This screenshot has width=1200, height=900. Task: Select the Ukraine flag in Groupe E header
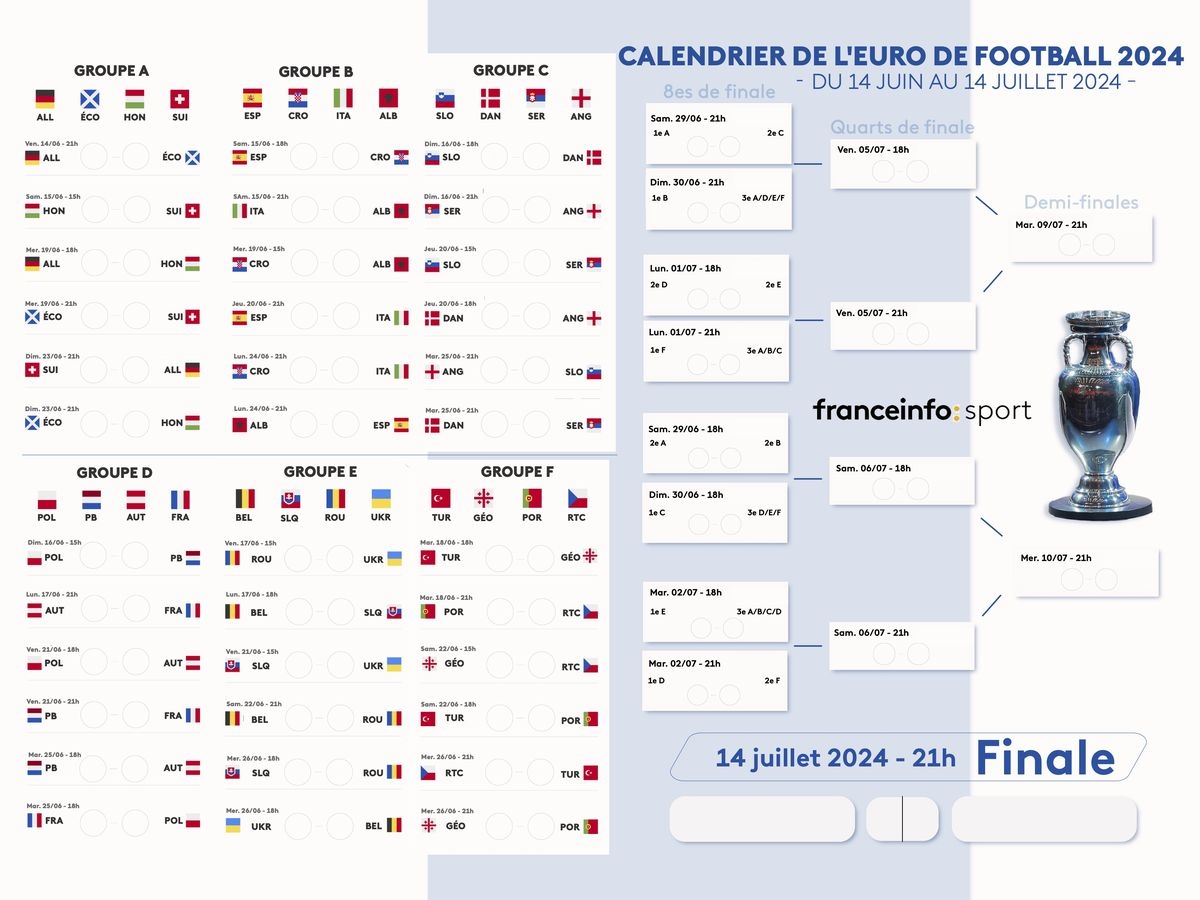click(x=381, y=498)
